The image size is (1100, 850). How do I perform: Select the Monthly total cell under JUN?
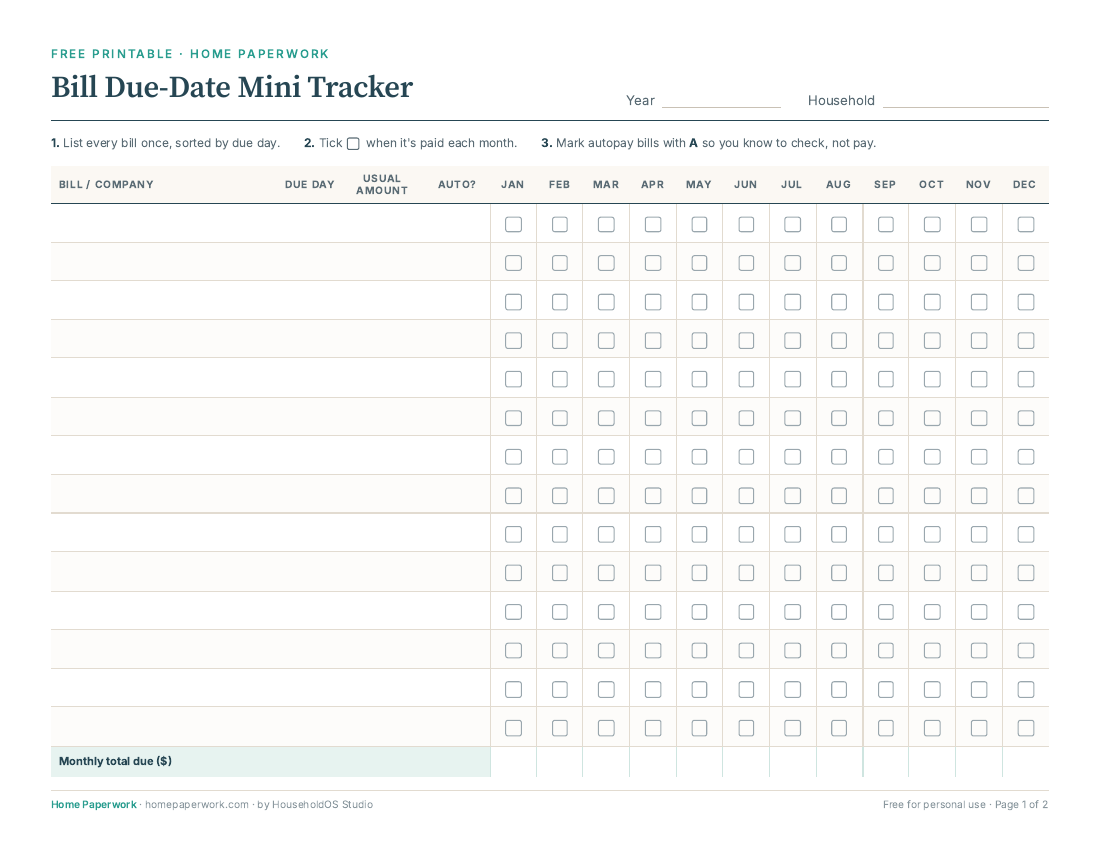tap(746, 762)
